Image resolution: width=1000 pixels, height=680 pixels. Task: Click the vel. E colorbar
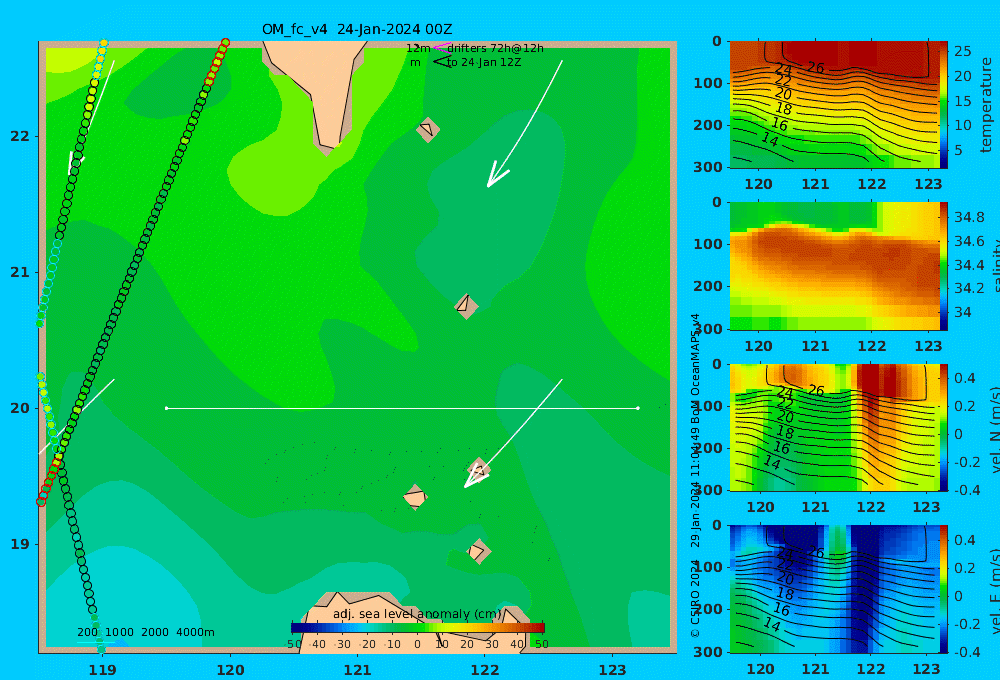coord(944,589)
